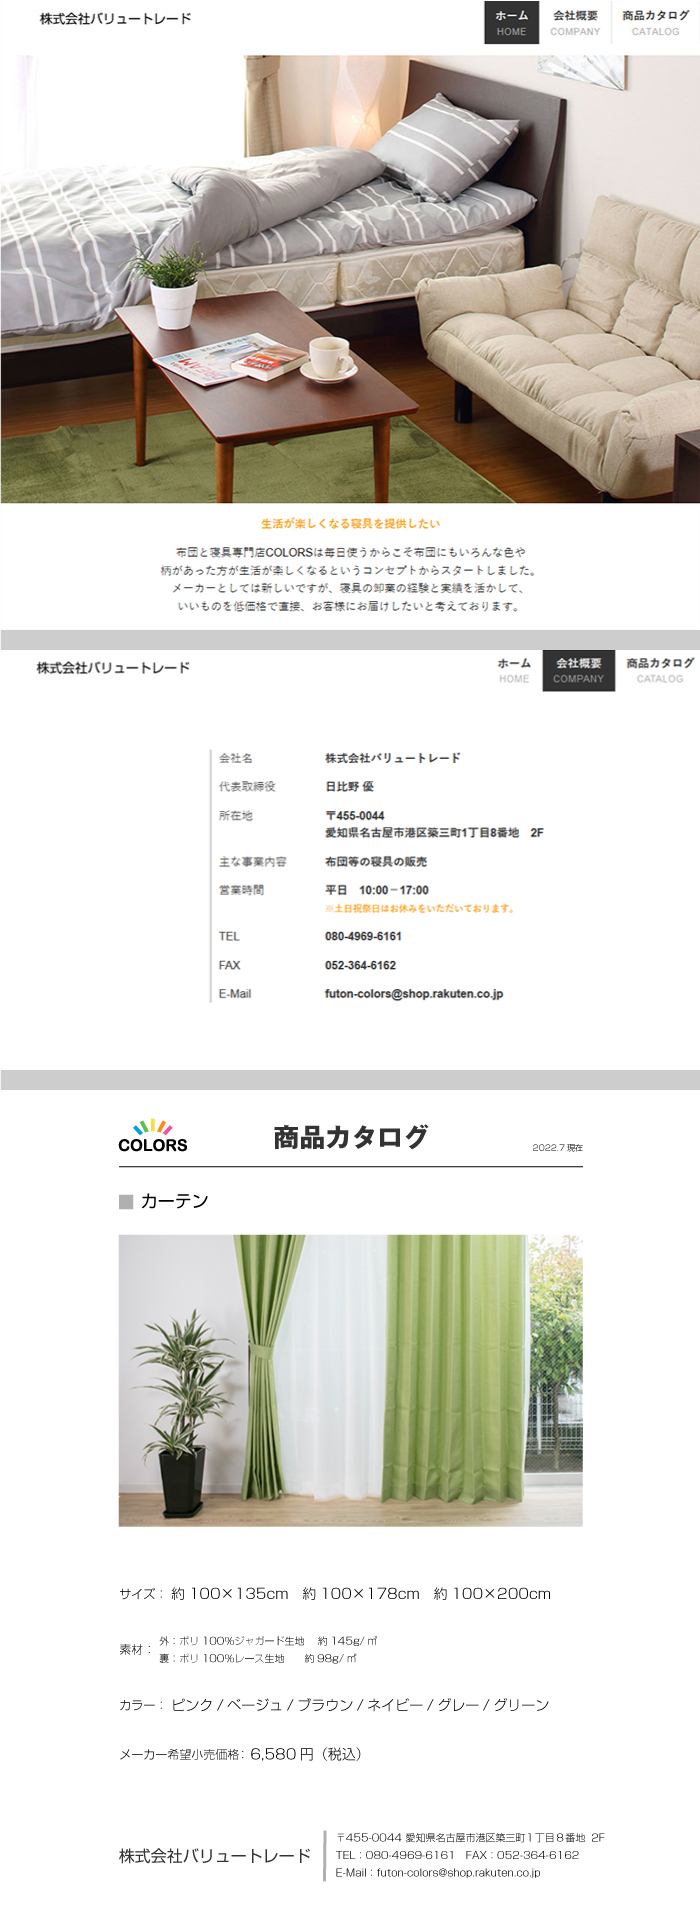The width and height of the screenshot is (700, 1910).
Task: Click FAX number 052-364-6162 in company table
Action: coord(360,965)
